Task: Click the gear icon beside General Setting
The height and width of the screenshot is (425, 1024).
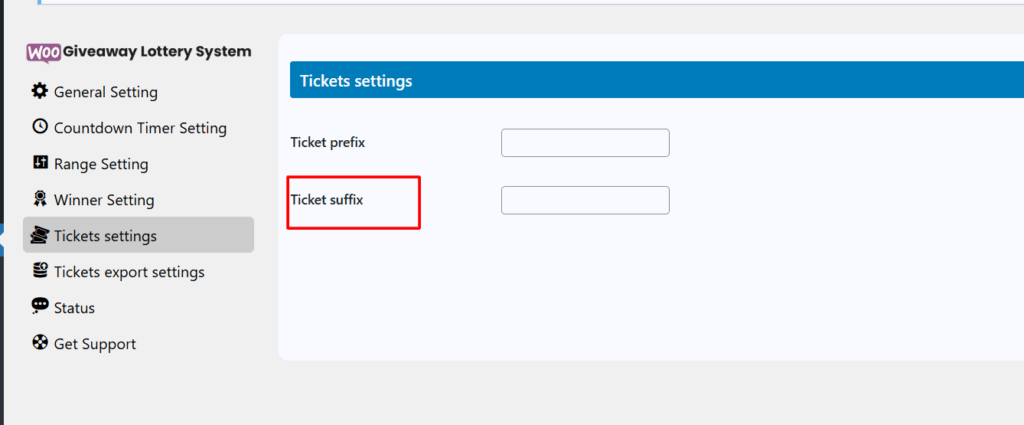Action: (40, 91)
